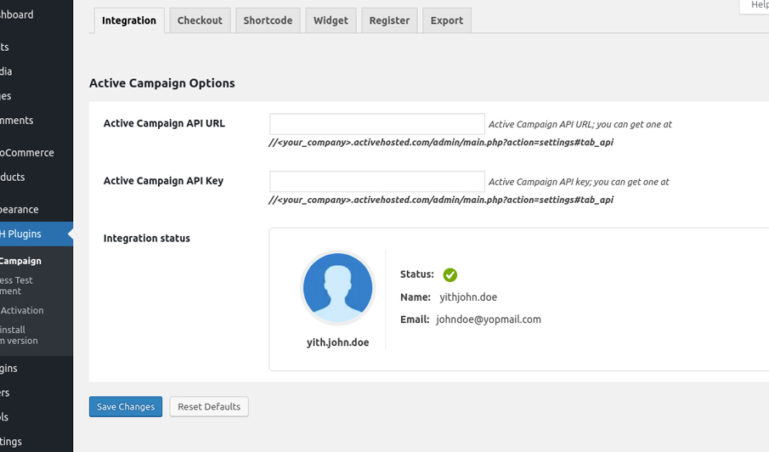Open Dashboard in the sidebar

[36, 15]
